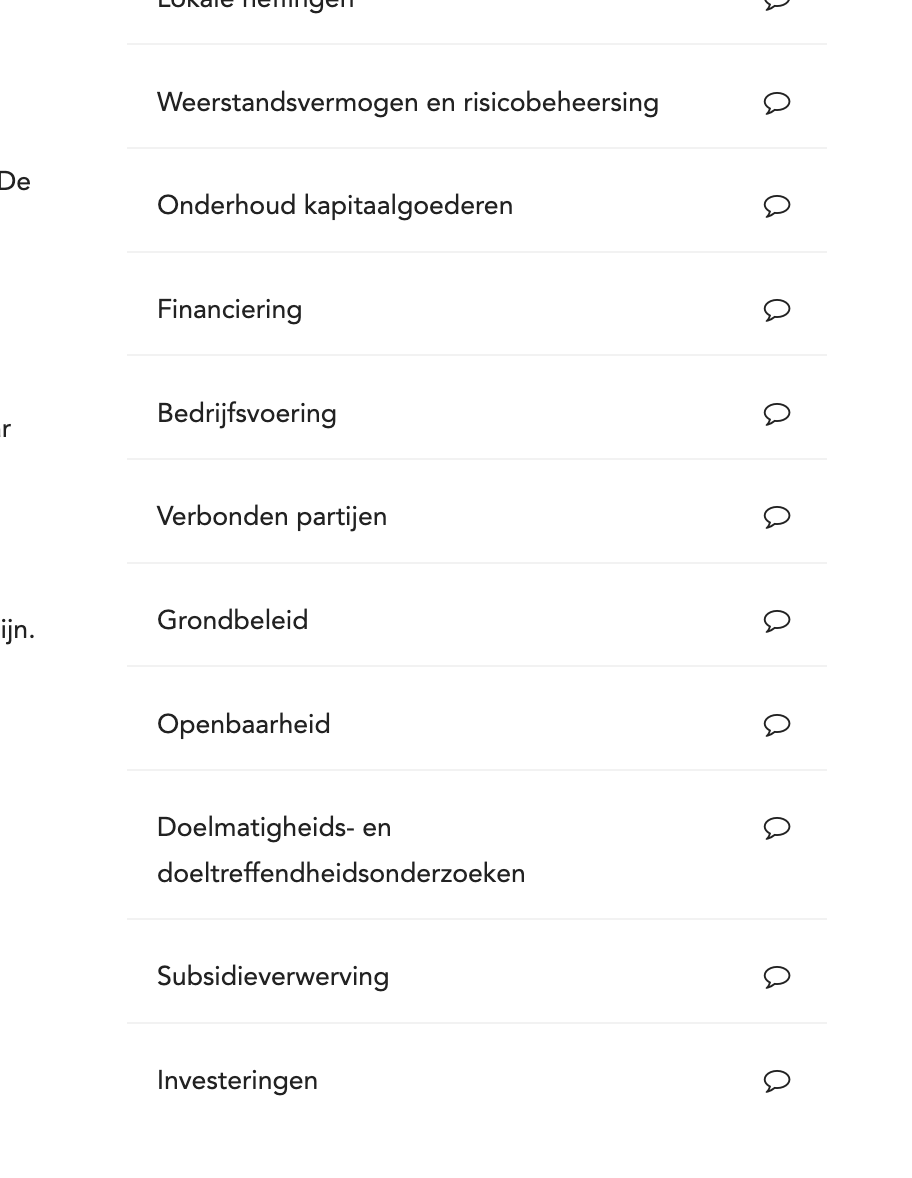
Task: Go to Onderhoud kapitaalgoederen section
Action: coord(334,206)
